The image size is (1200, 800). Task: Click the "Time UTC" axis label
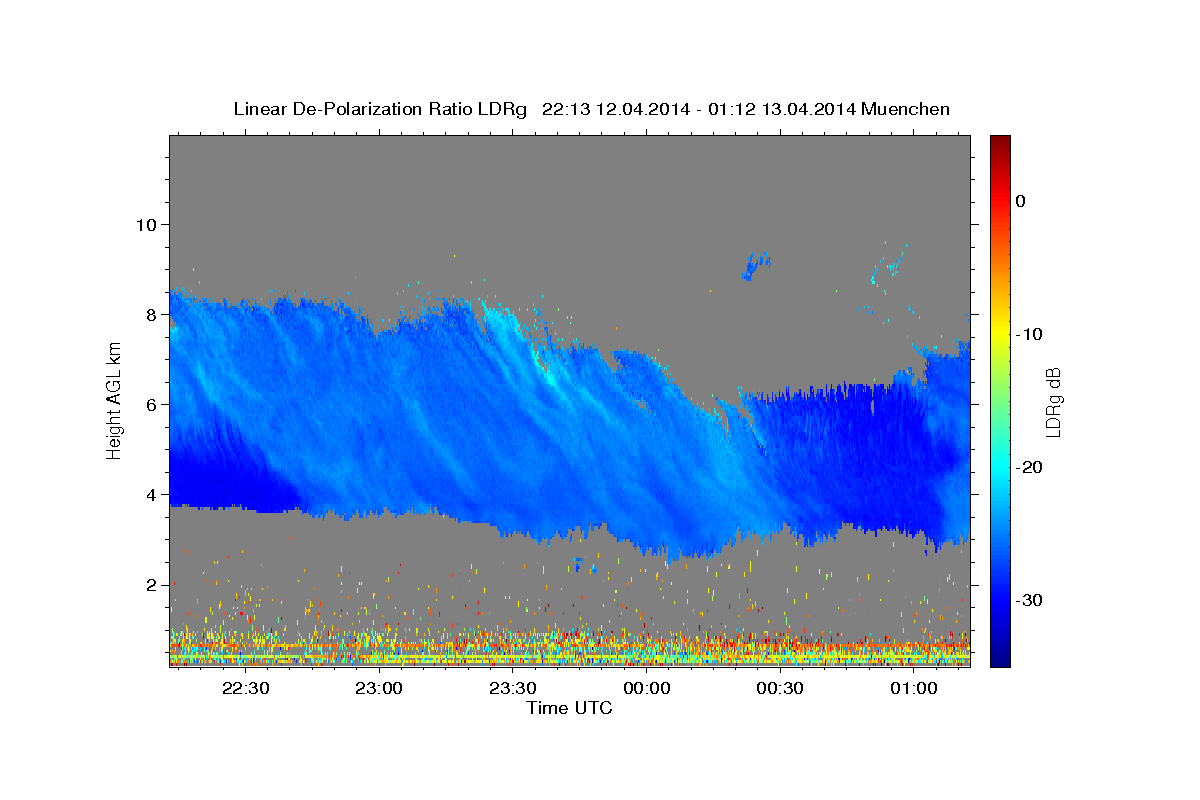[569, 708]
